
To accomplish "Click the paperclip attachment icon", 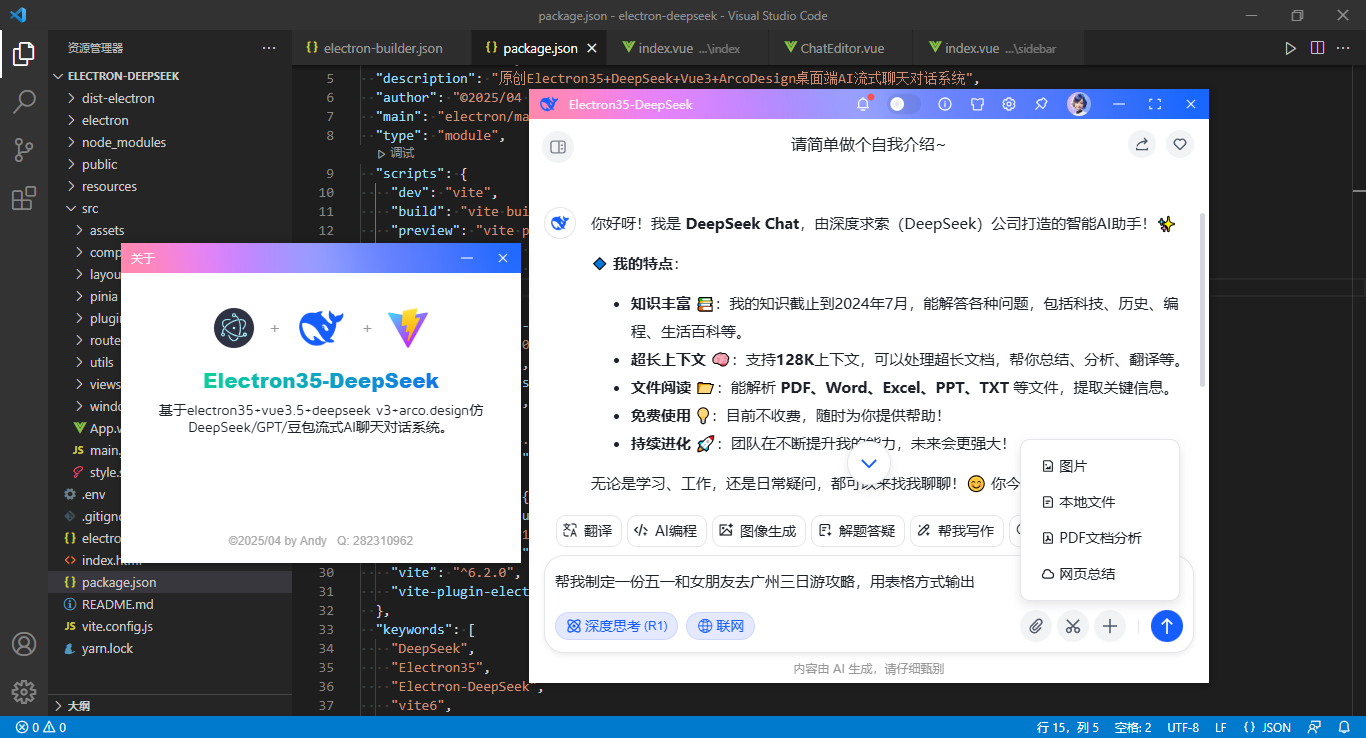I will (x=1036, y=626).
